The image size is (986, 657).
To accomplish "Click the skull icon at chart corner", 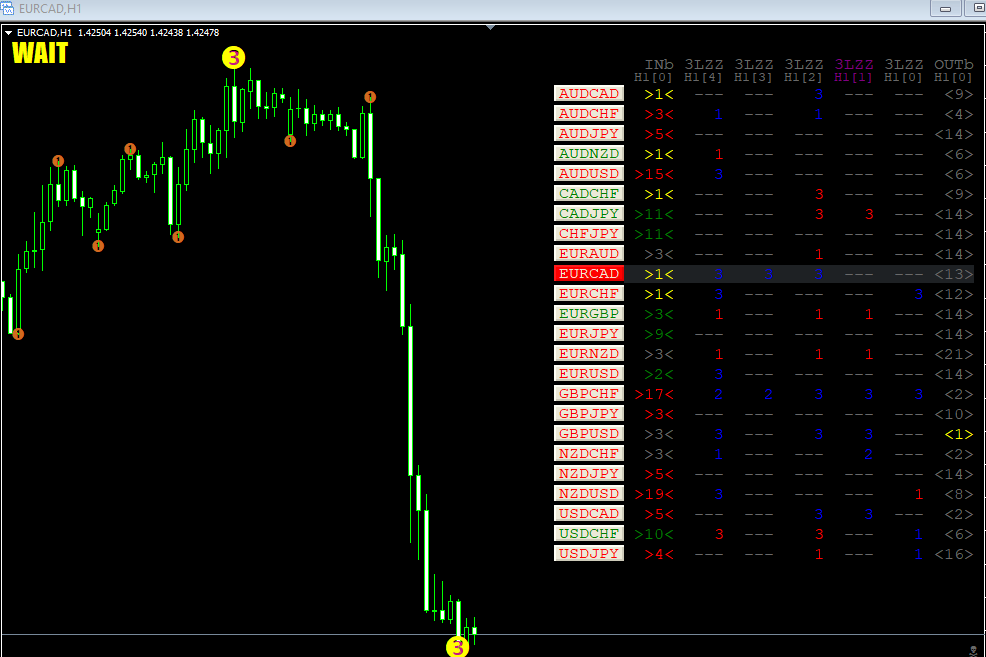I will point(973,651).
